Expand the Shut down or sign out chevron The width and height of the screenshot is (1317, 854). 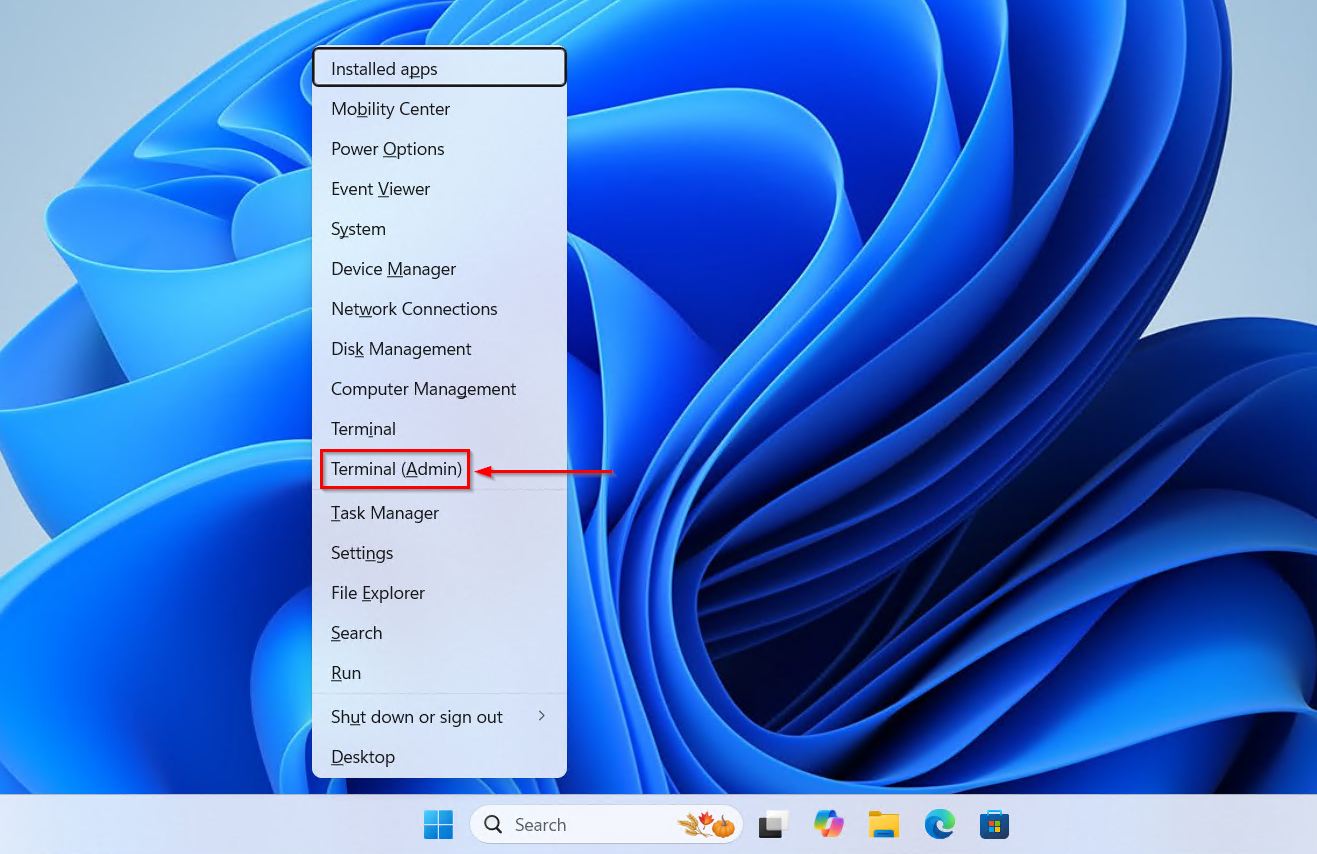point(542,716)
